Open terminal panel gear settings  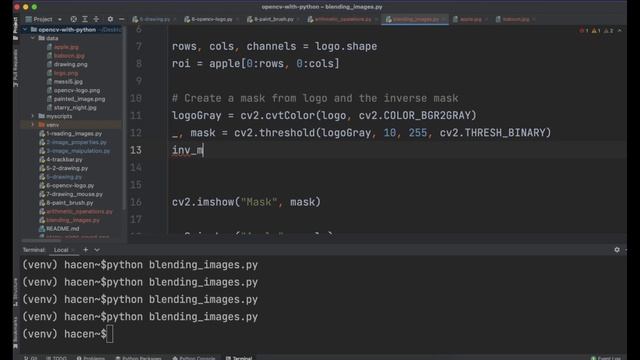point(617,250)
